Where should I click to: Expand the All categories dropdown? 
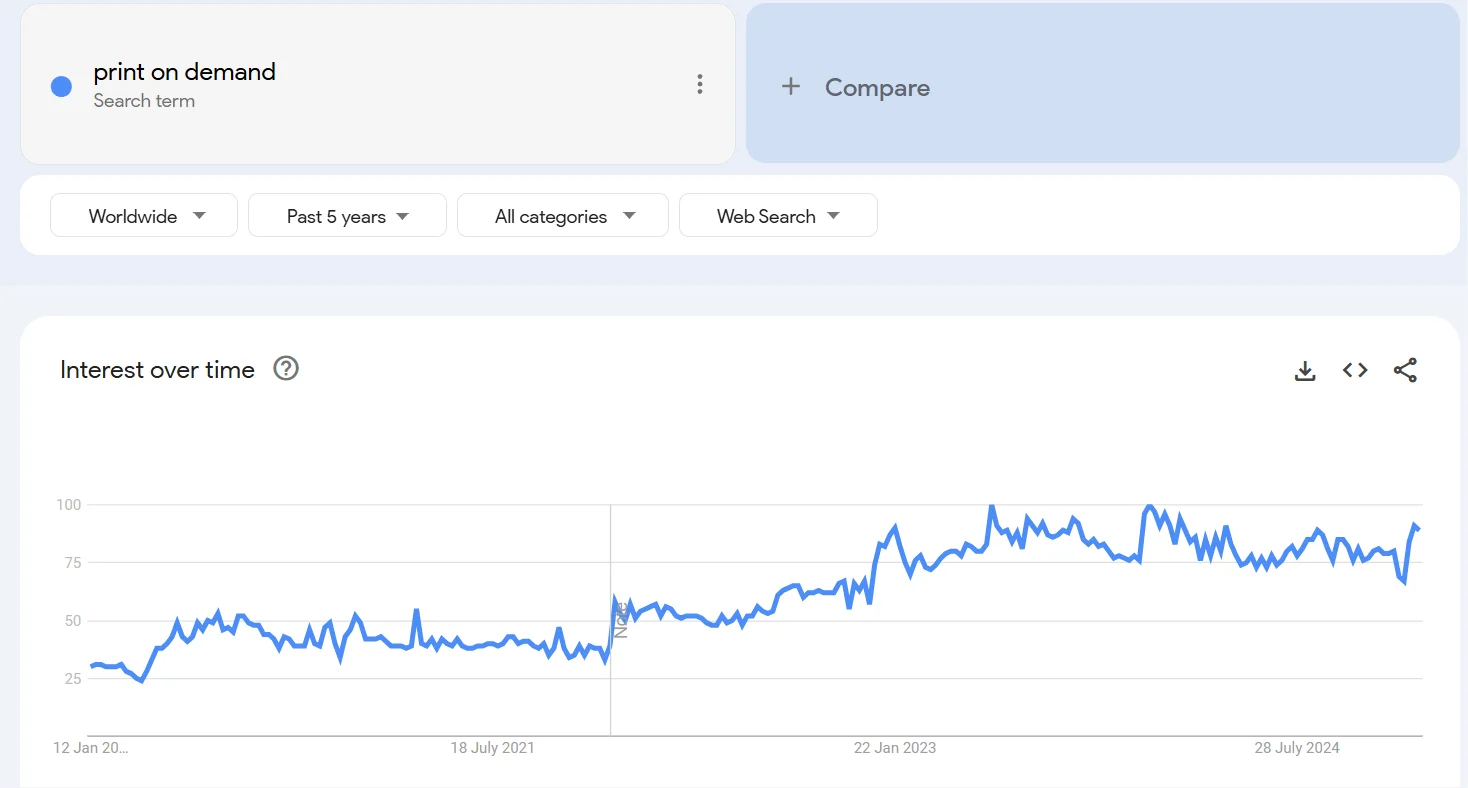coord(563,216)
